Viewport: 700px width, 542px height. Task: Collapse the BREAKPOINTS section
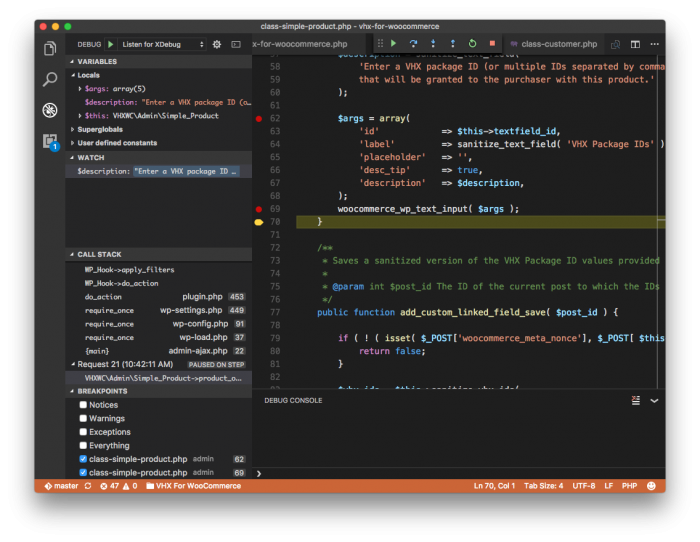[x=72, y=391]
